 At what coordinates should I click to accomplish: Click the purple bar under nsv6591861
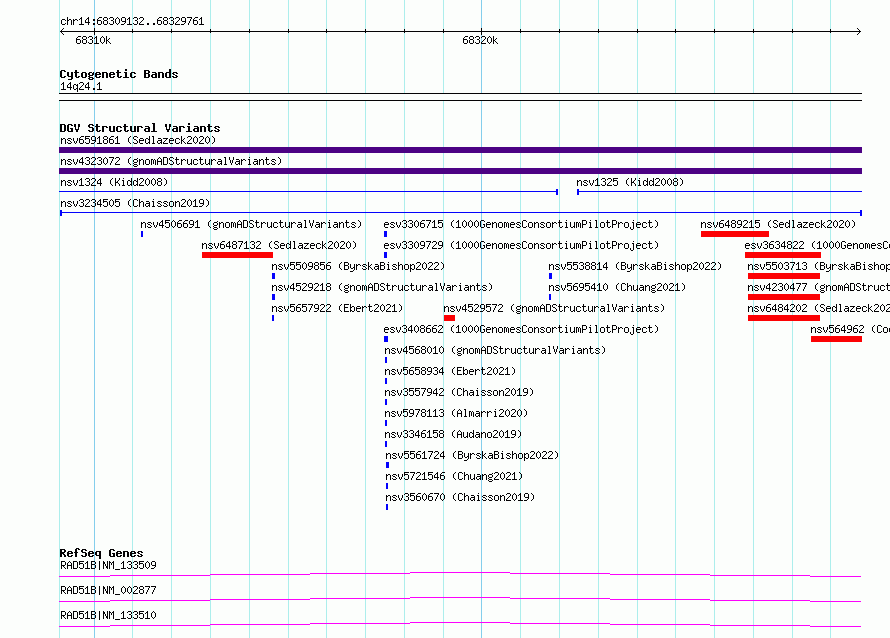point(460,150)
